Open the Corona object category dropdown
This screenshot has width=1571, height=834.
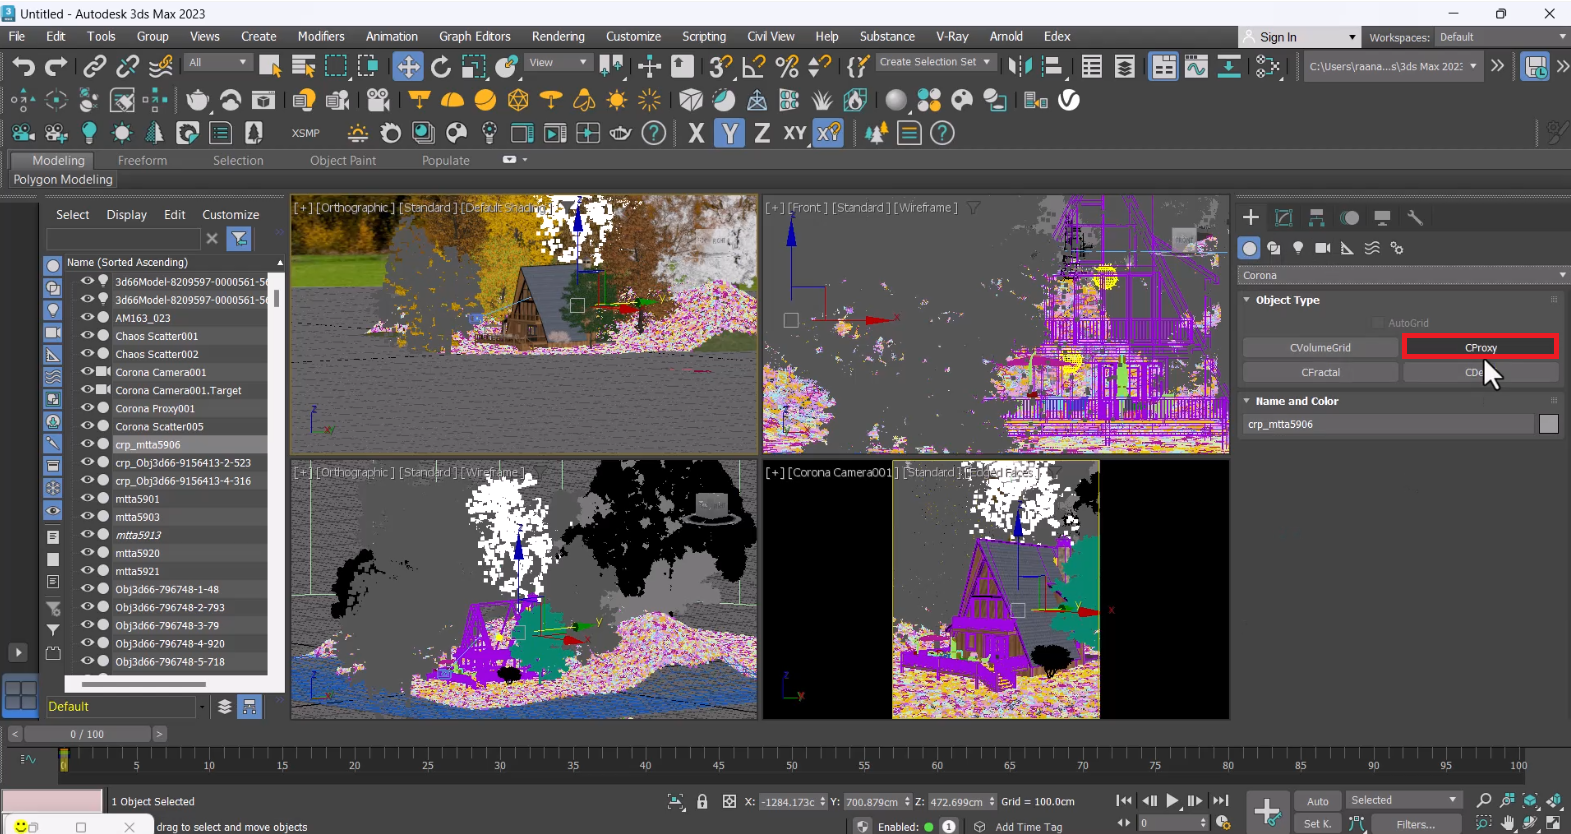pos(1402,275)
